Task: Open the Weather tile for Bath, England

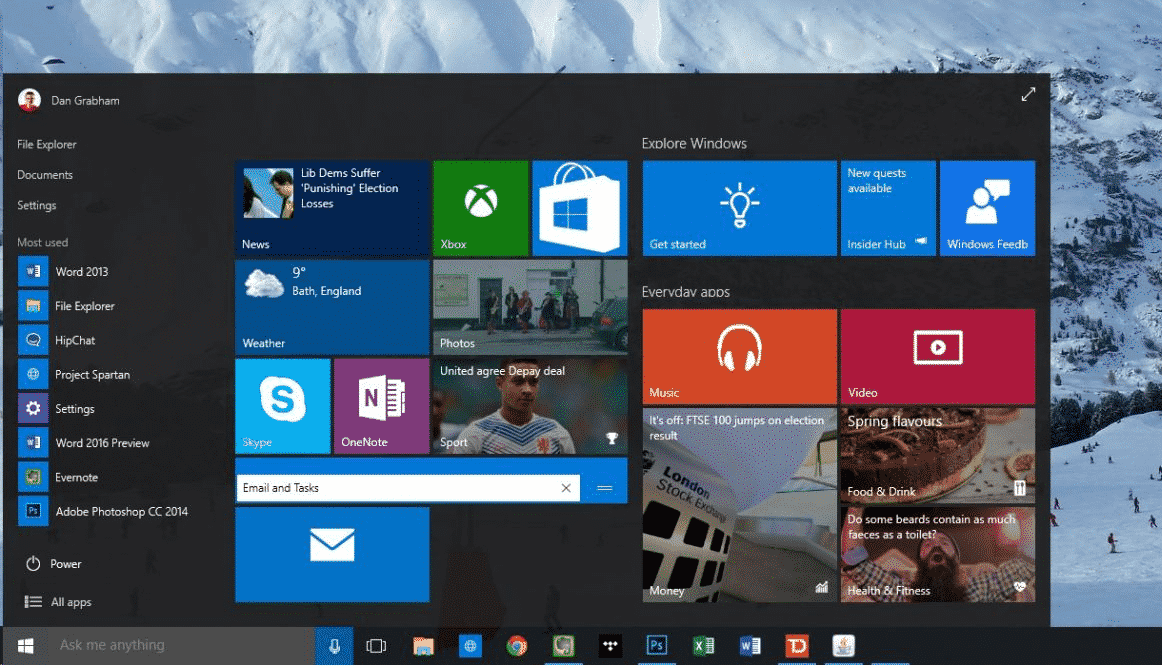Action: [332, 307]
